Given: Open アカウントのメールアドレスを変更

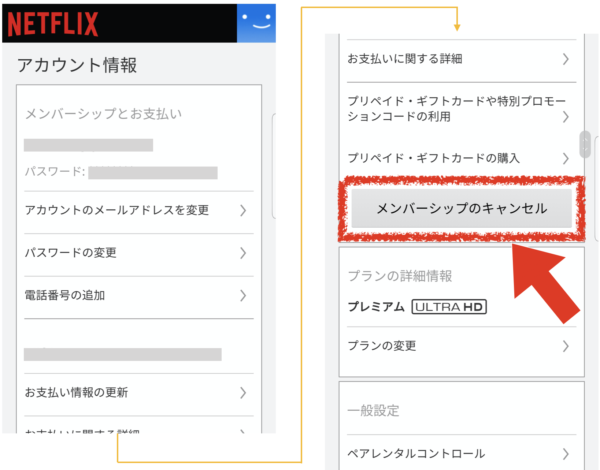Looking at the screenshot, I should [x=139, y=210].
